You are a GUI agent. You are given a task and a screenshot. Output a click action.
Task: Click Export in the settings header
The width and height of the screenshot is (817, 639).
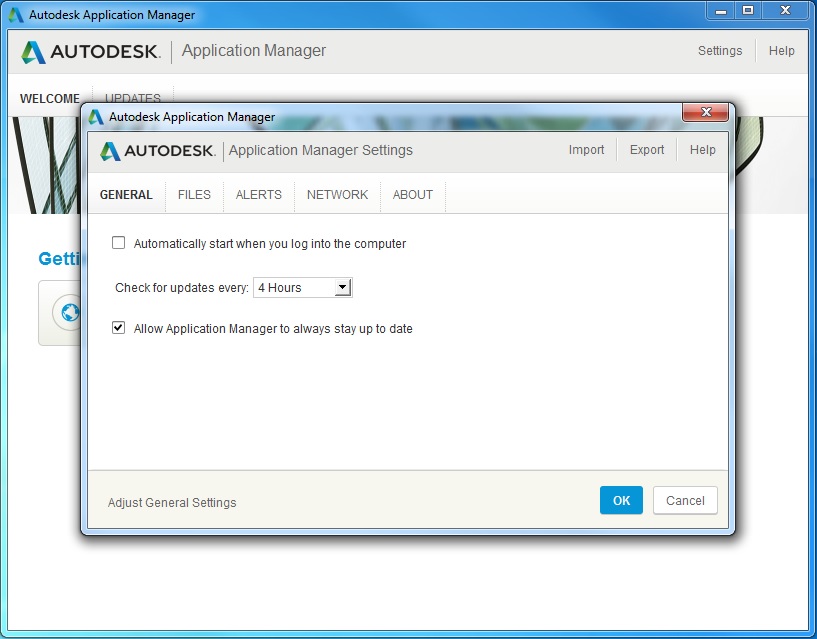pos(647,150)
